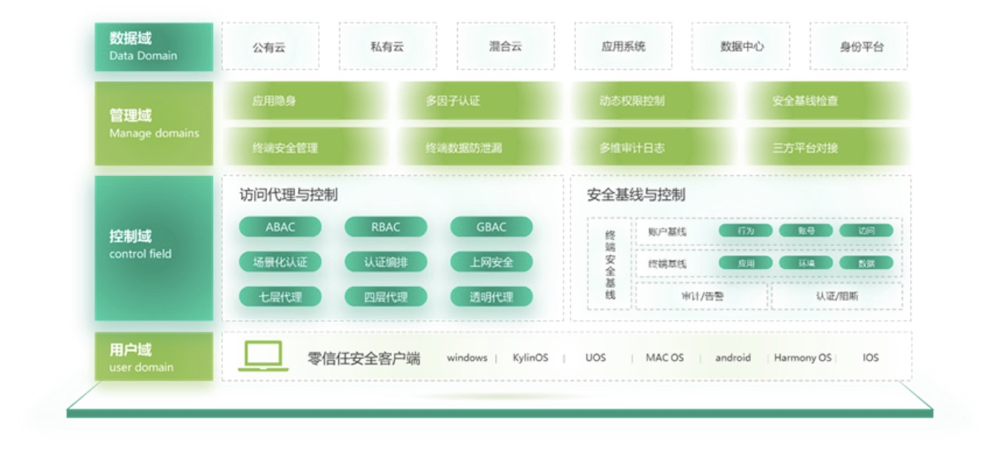Click the 混合云 box
This screenshot has height=452, width=1000.
[506, 47]
